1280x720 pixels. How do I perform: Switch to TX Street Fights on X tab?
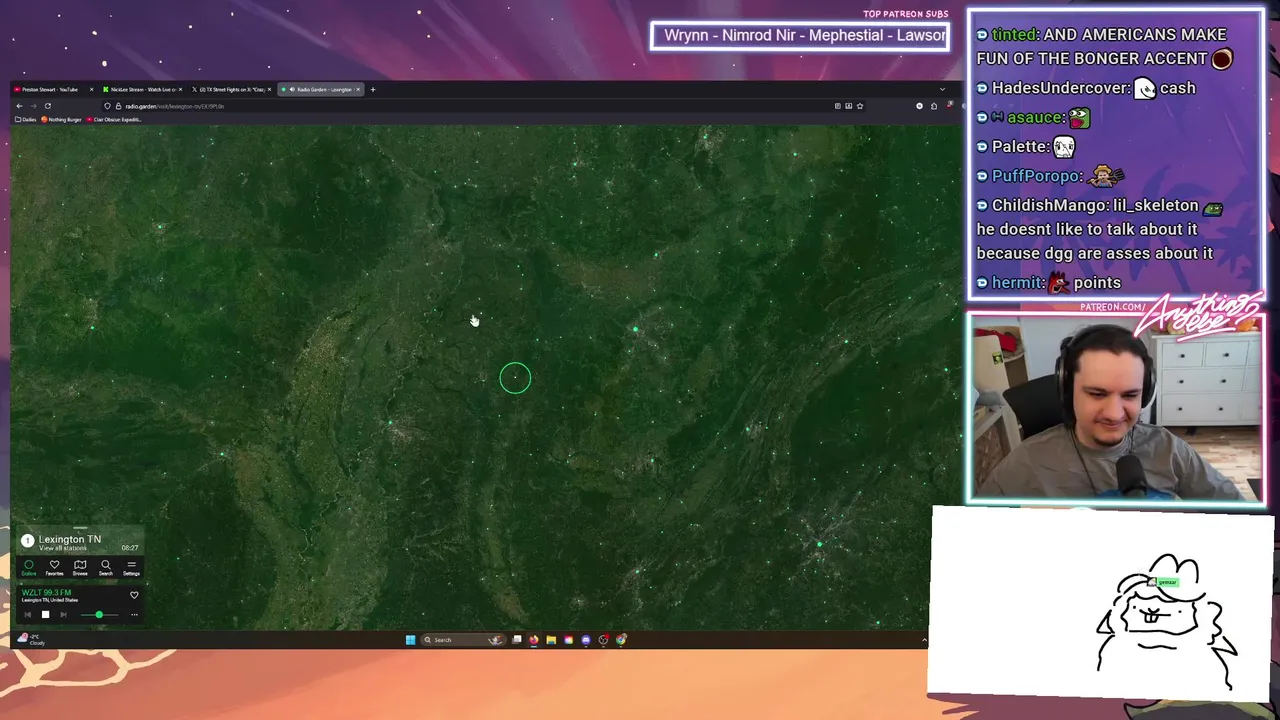pyautogui.click(x=230, y=90)
